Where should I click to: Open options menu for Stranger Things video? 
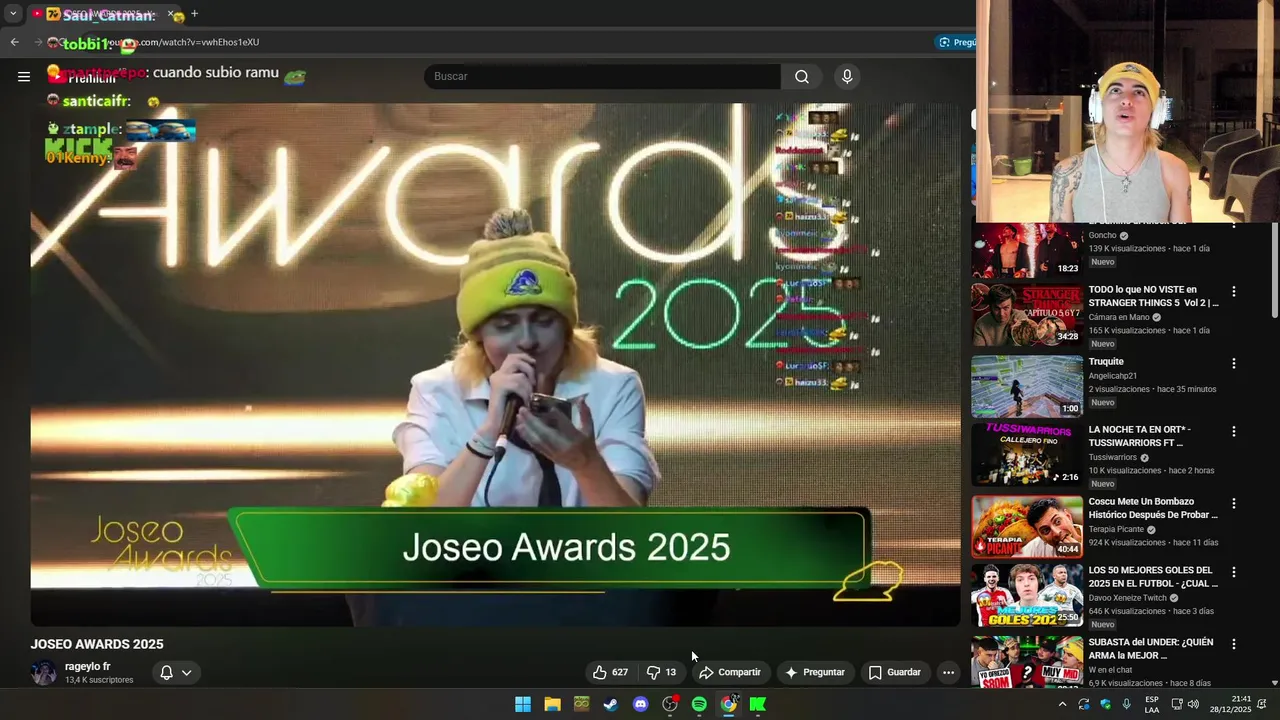(x=1233, y=291)
